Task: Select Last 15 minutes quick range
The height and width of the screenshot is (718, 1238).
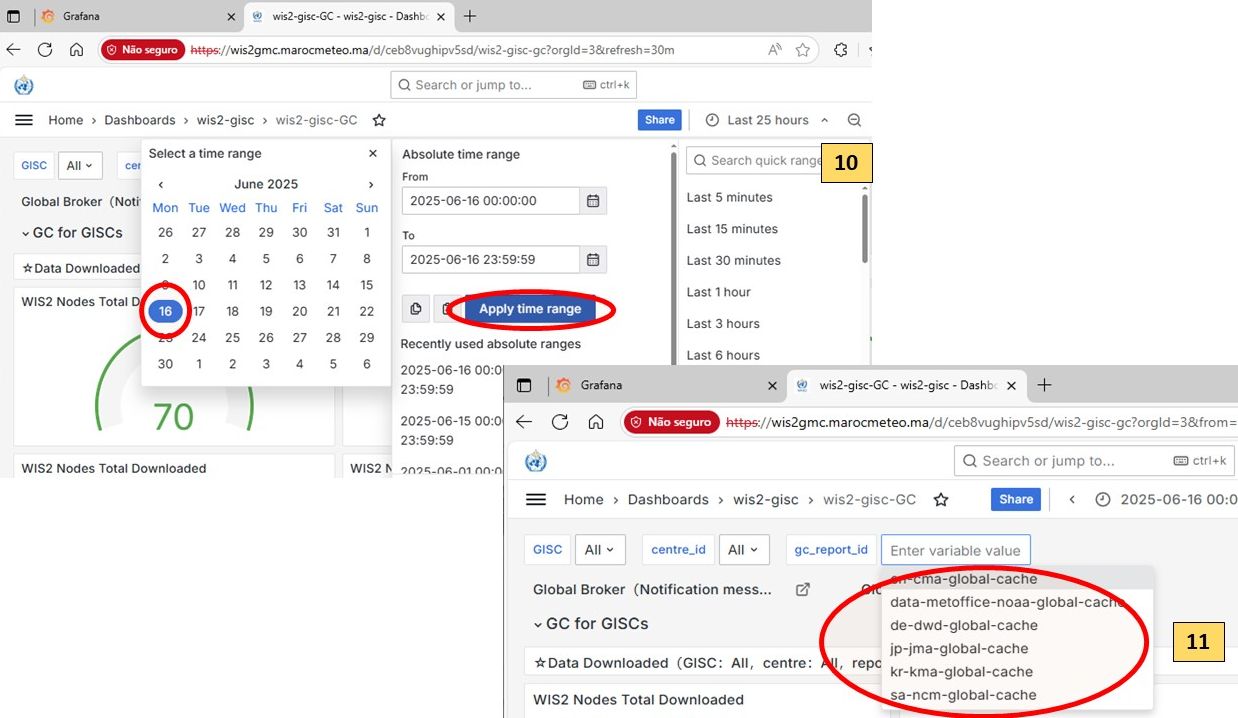Action: 731,229
